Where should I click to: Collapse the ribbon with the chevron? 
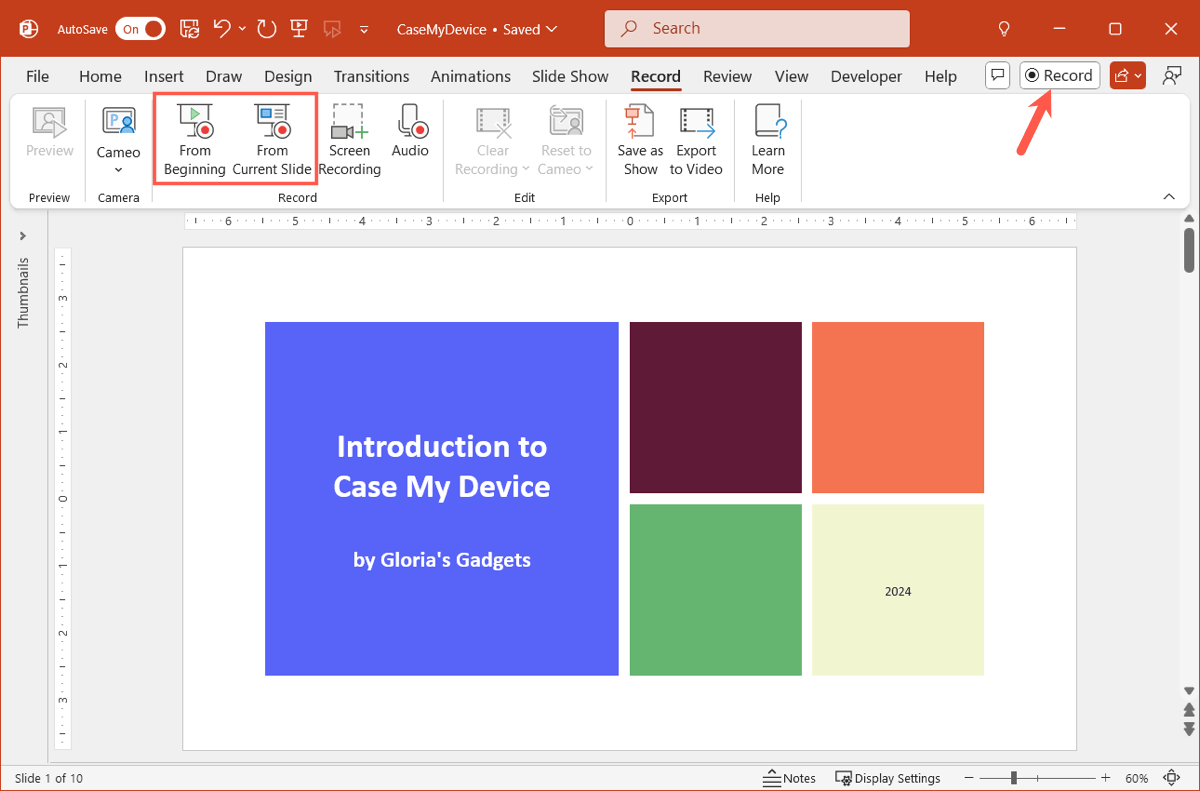pos(1169,197)
